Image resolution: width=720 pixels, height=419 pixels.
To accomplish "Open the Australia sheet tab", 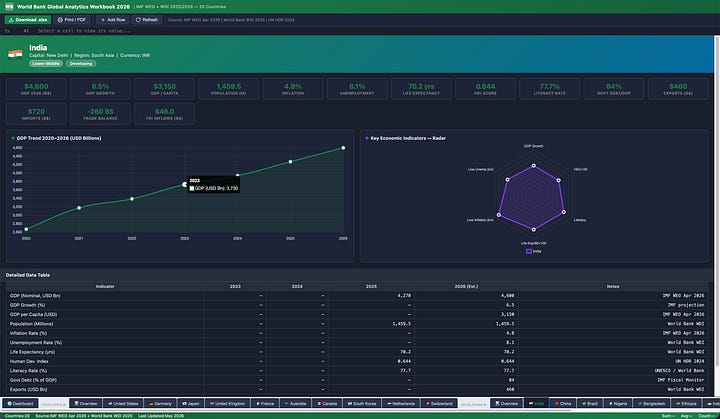I will click(x=295, y=403).
